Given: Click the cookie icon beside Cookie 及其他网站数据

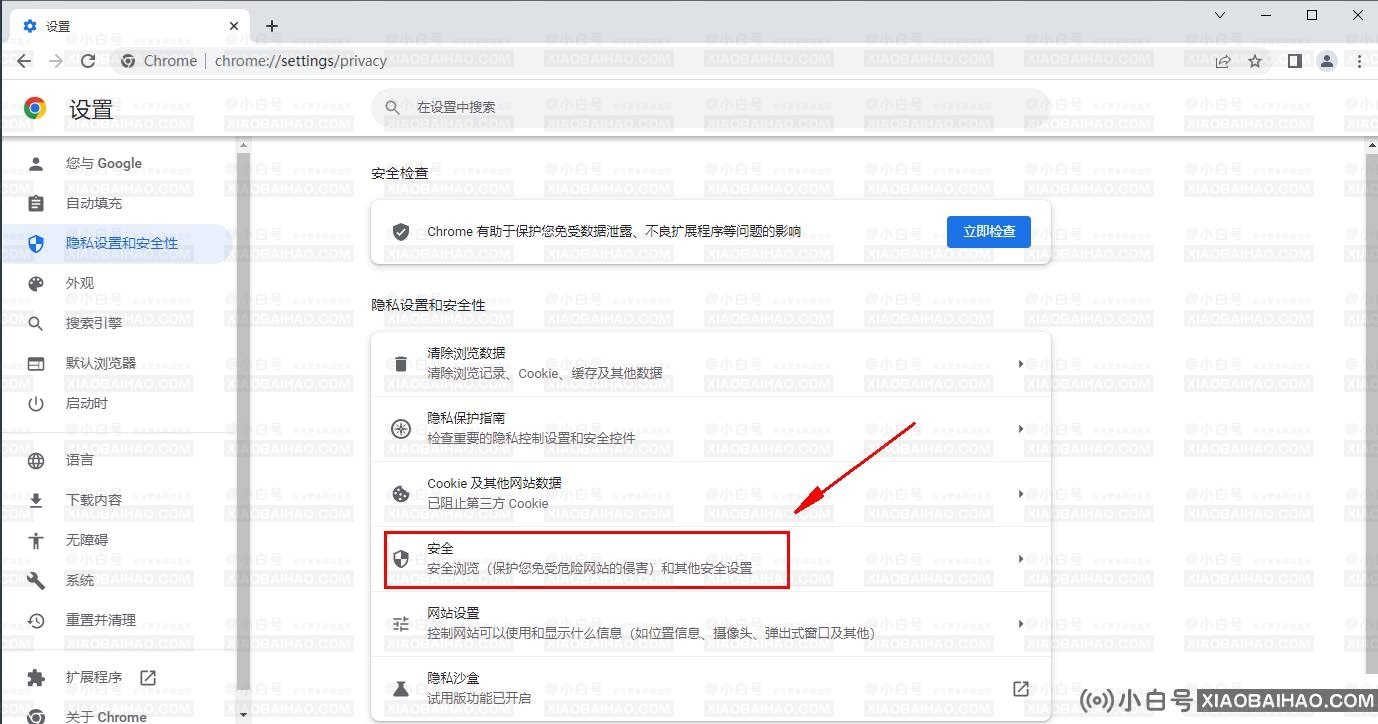Looking at the screenshot, I should pos(401,494).
